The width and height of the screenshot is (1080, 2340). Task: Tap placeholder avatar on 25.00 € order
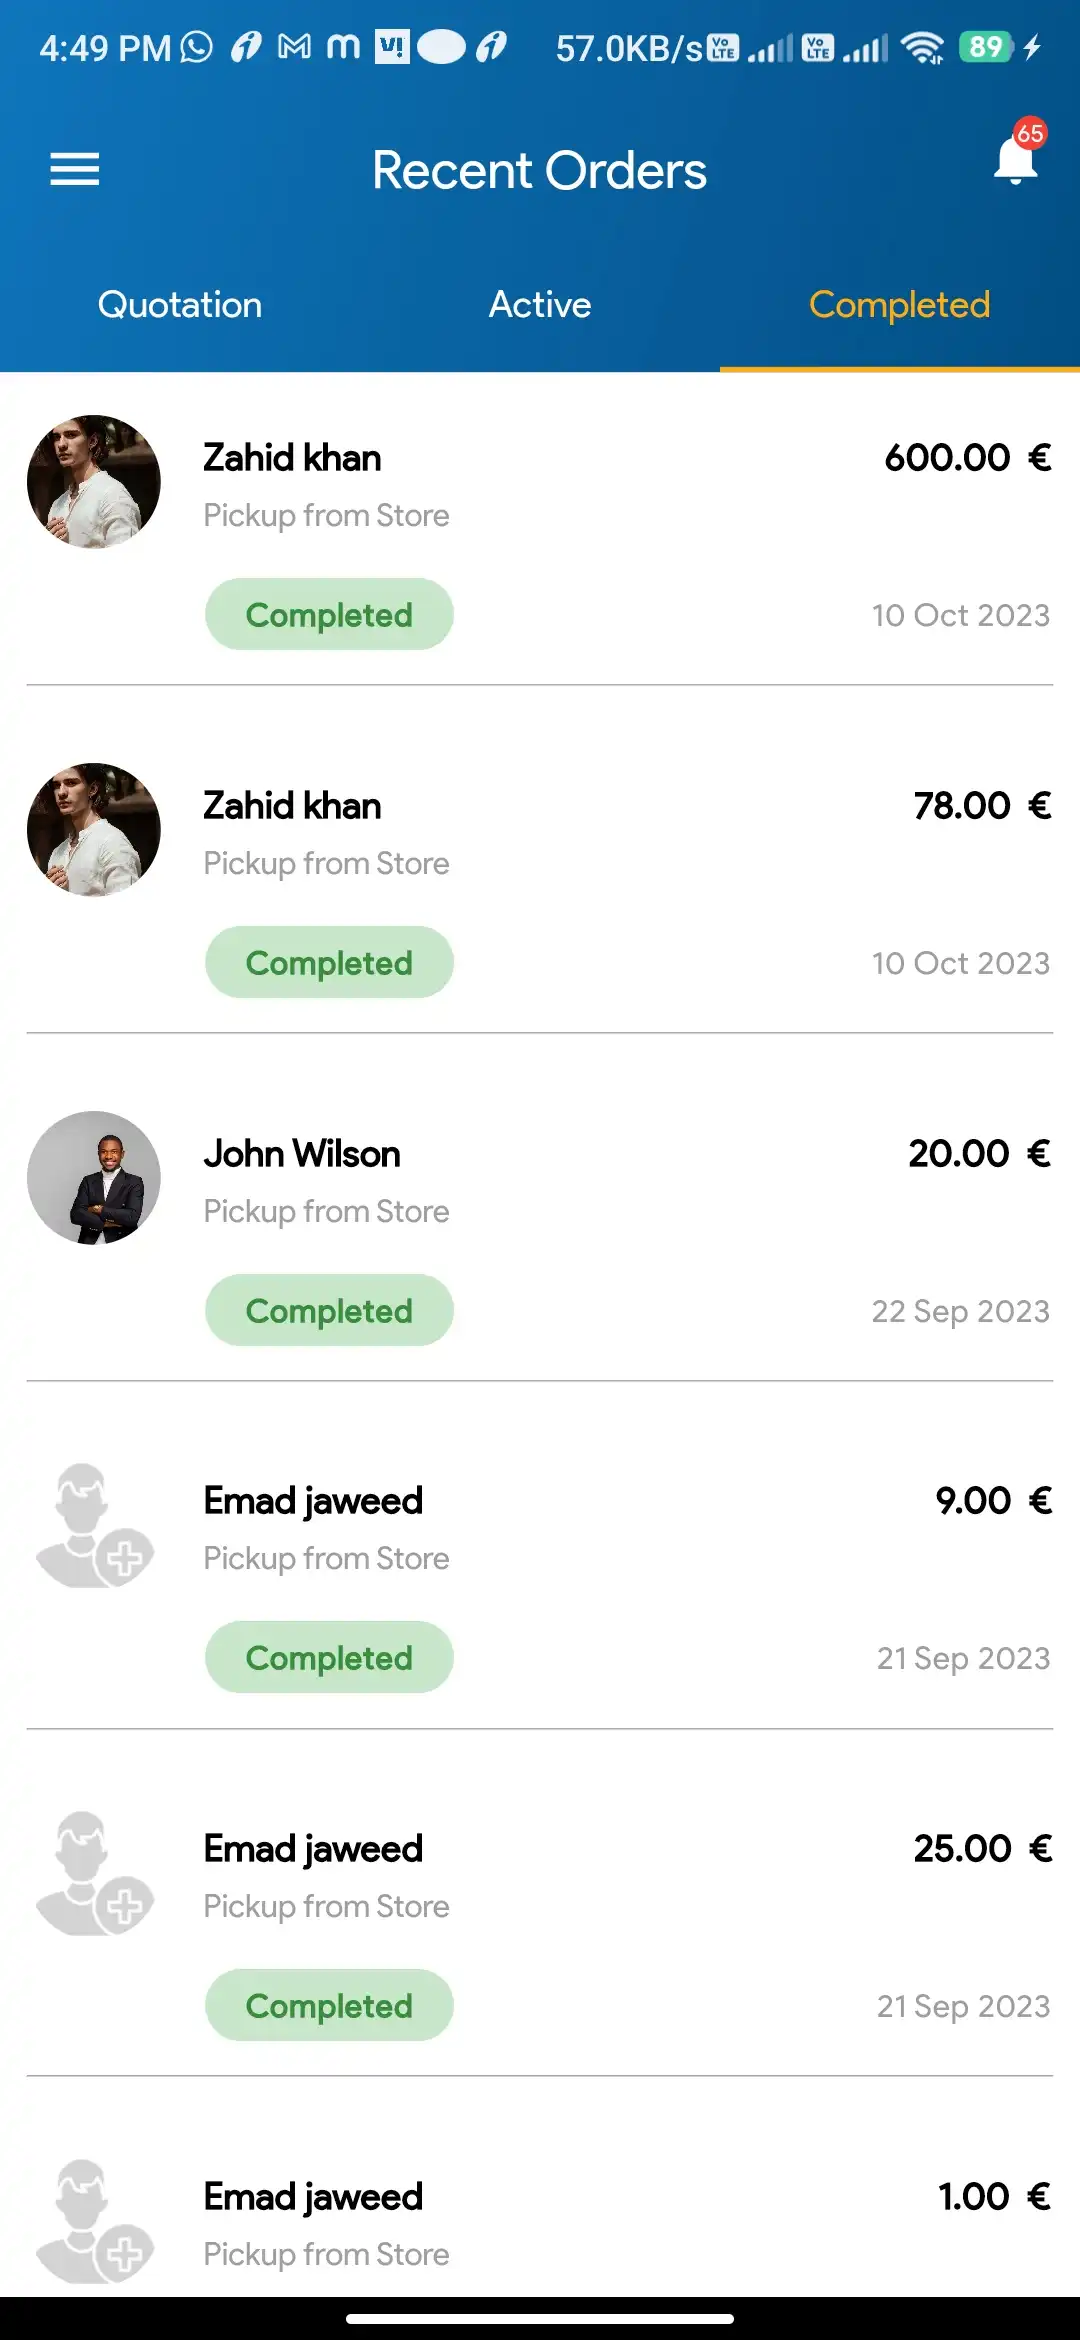click(x=94, y=1874)
